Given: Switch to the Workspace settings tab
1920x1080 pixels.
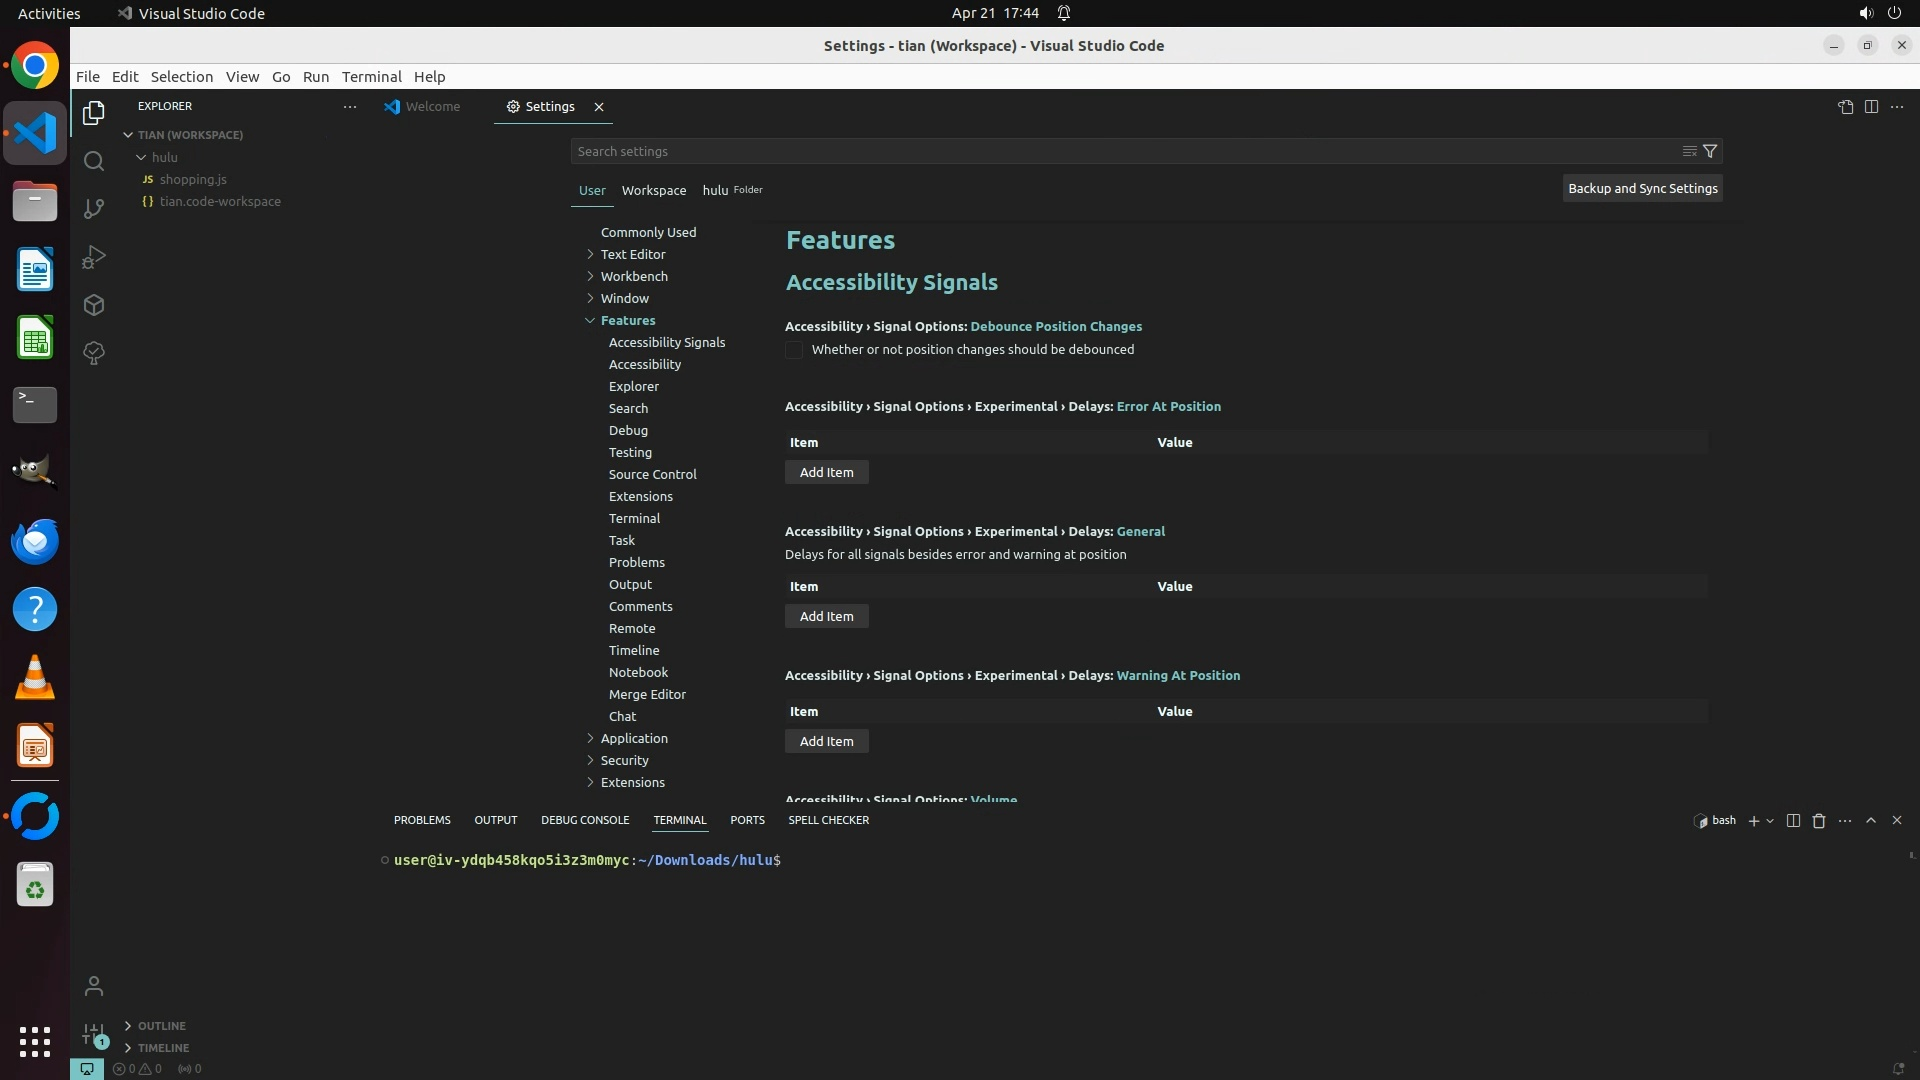Looking at the screenshot, I should 653,190.
